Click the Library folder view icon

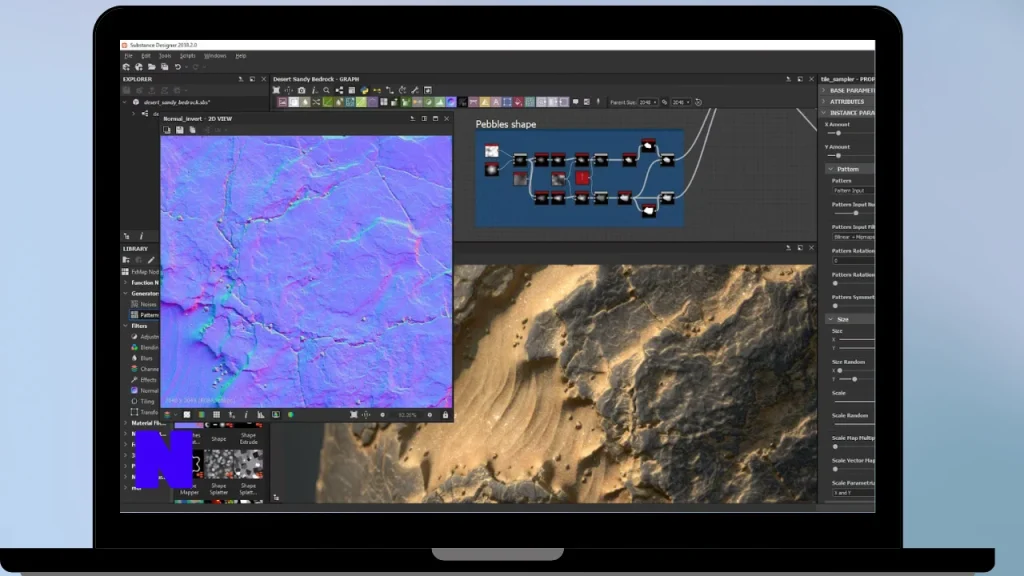pyautogui.click(x=126, y=260)
